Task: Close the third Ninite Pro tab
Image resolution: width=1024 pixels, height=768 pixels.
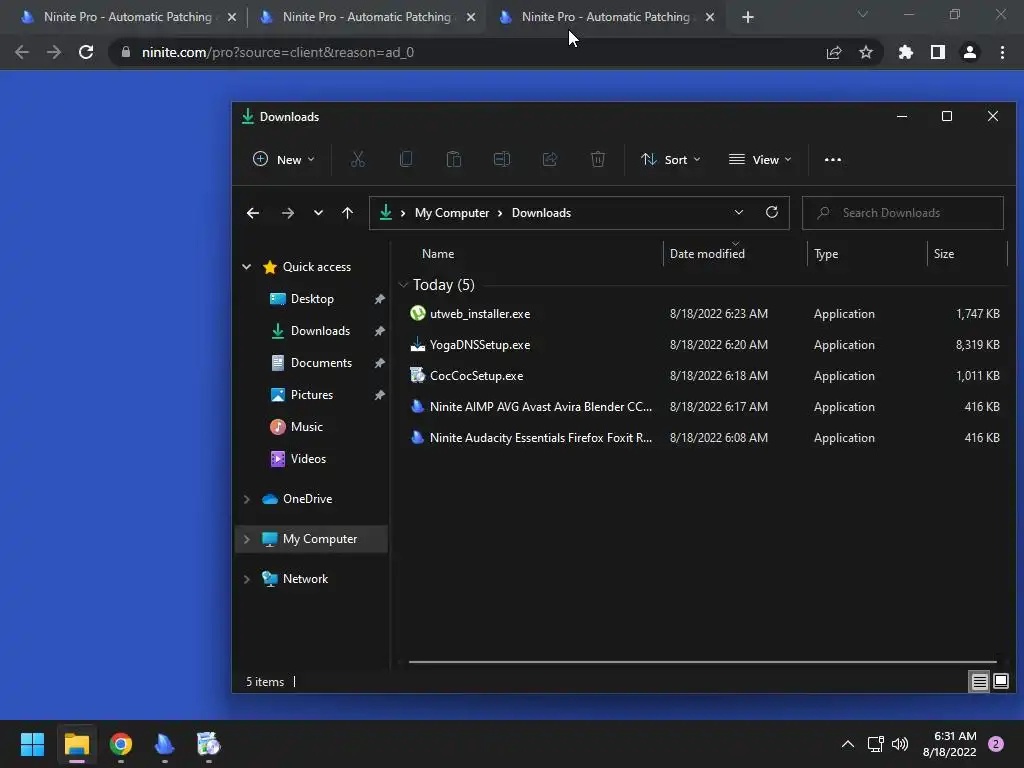Action: tap(710, 17)
